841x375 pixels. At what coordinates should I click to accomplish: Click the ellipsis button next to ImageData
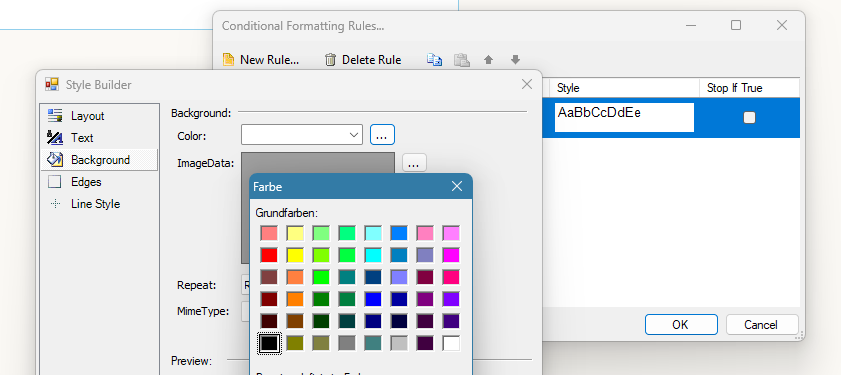pos(414,163)
